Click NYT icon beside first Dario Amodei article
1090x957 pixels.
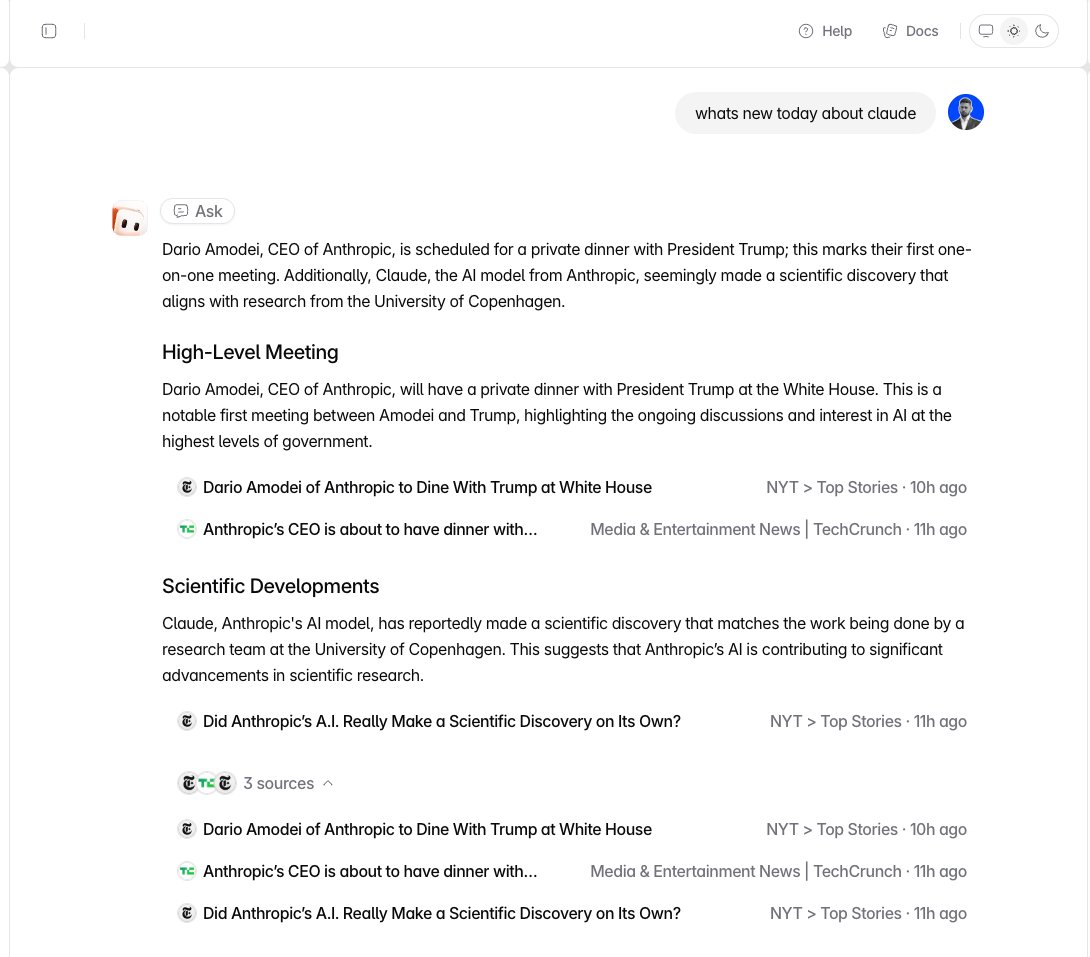186,487
